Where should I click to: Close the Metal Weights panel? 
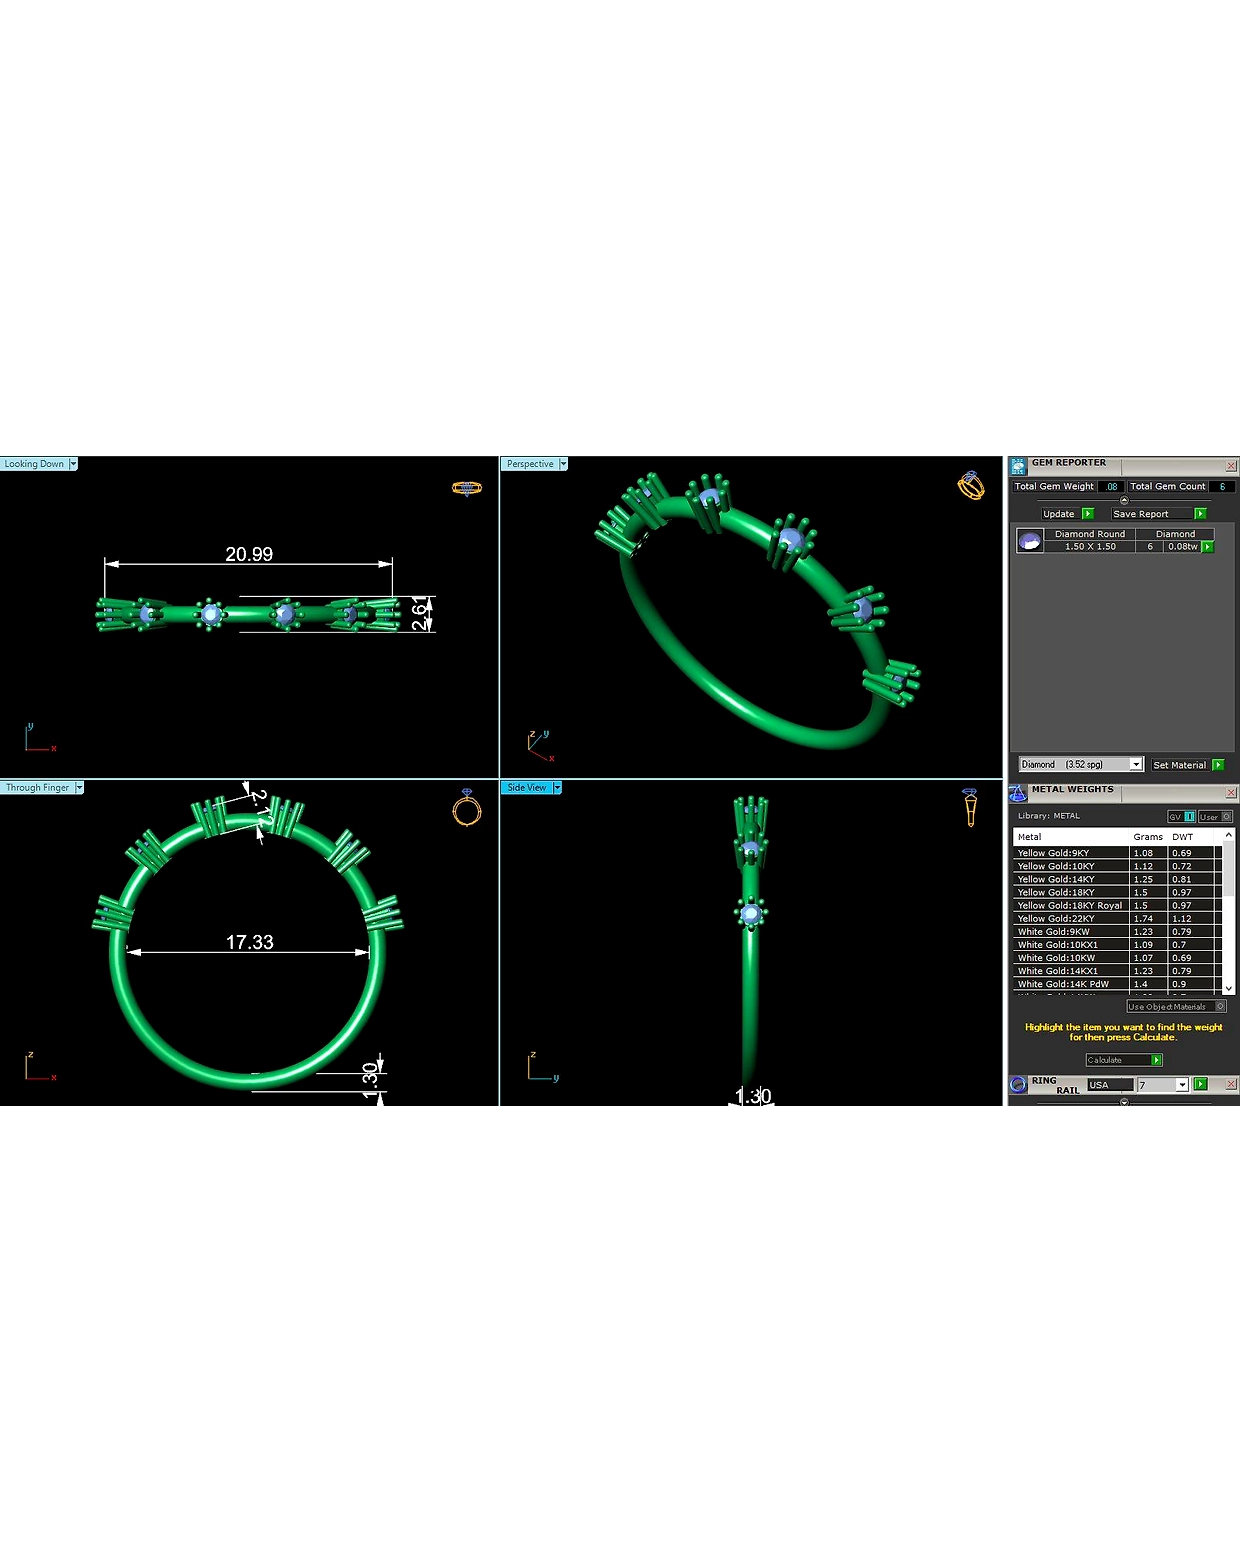1231,793
